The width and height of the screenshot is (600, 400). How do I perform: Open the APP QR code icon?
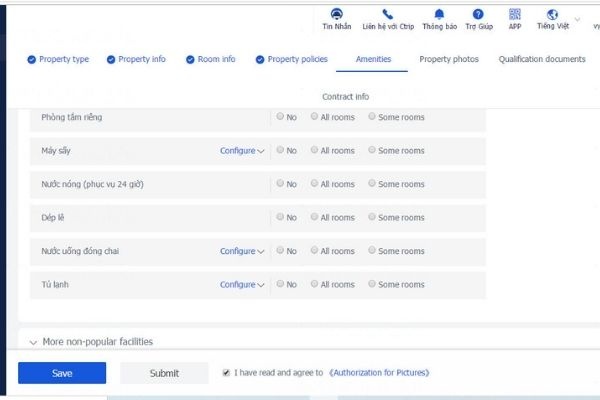click(x=515, y=14)
